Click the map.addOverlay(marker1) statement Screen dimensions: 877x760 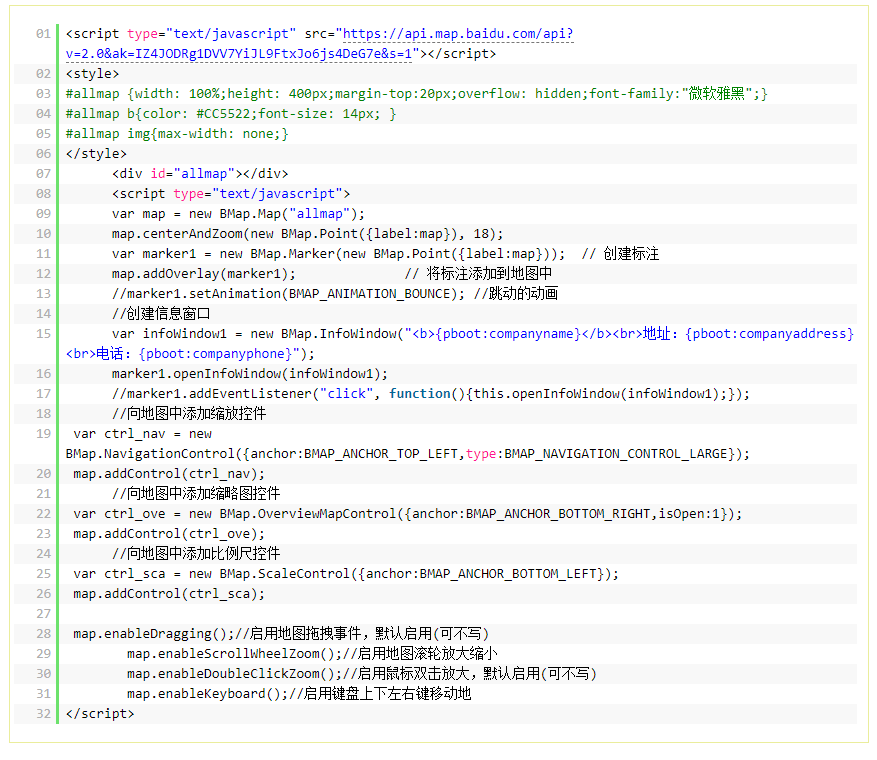pos(204,274)
